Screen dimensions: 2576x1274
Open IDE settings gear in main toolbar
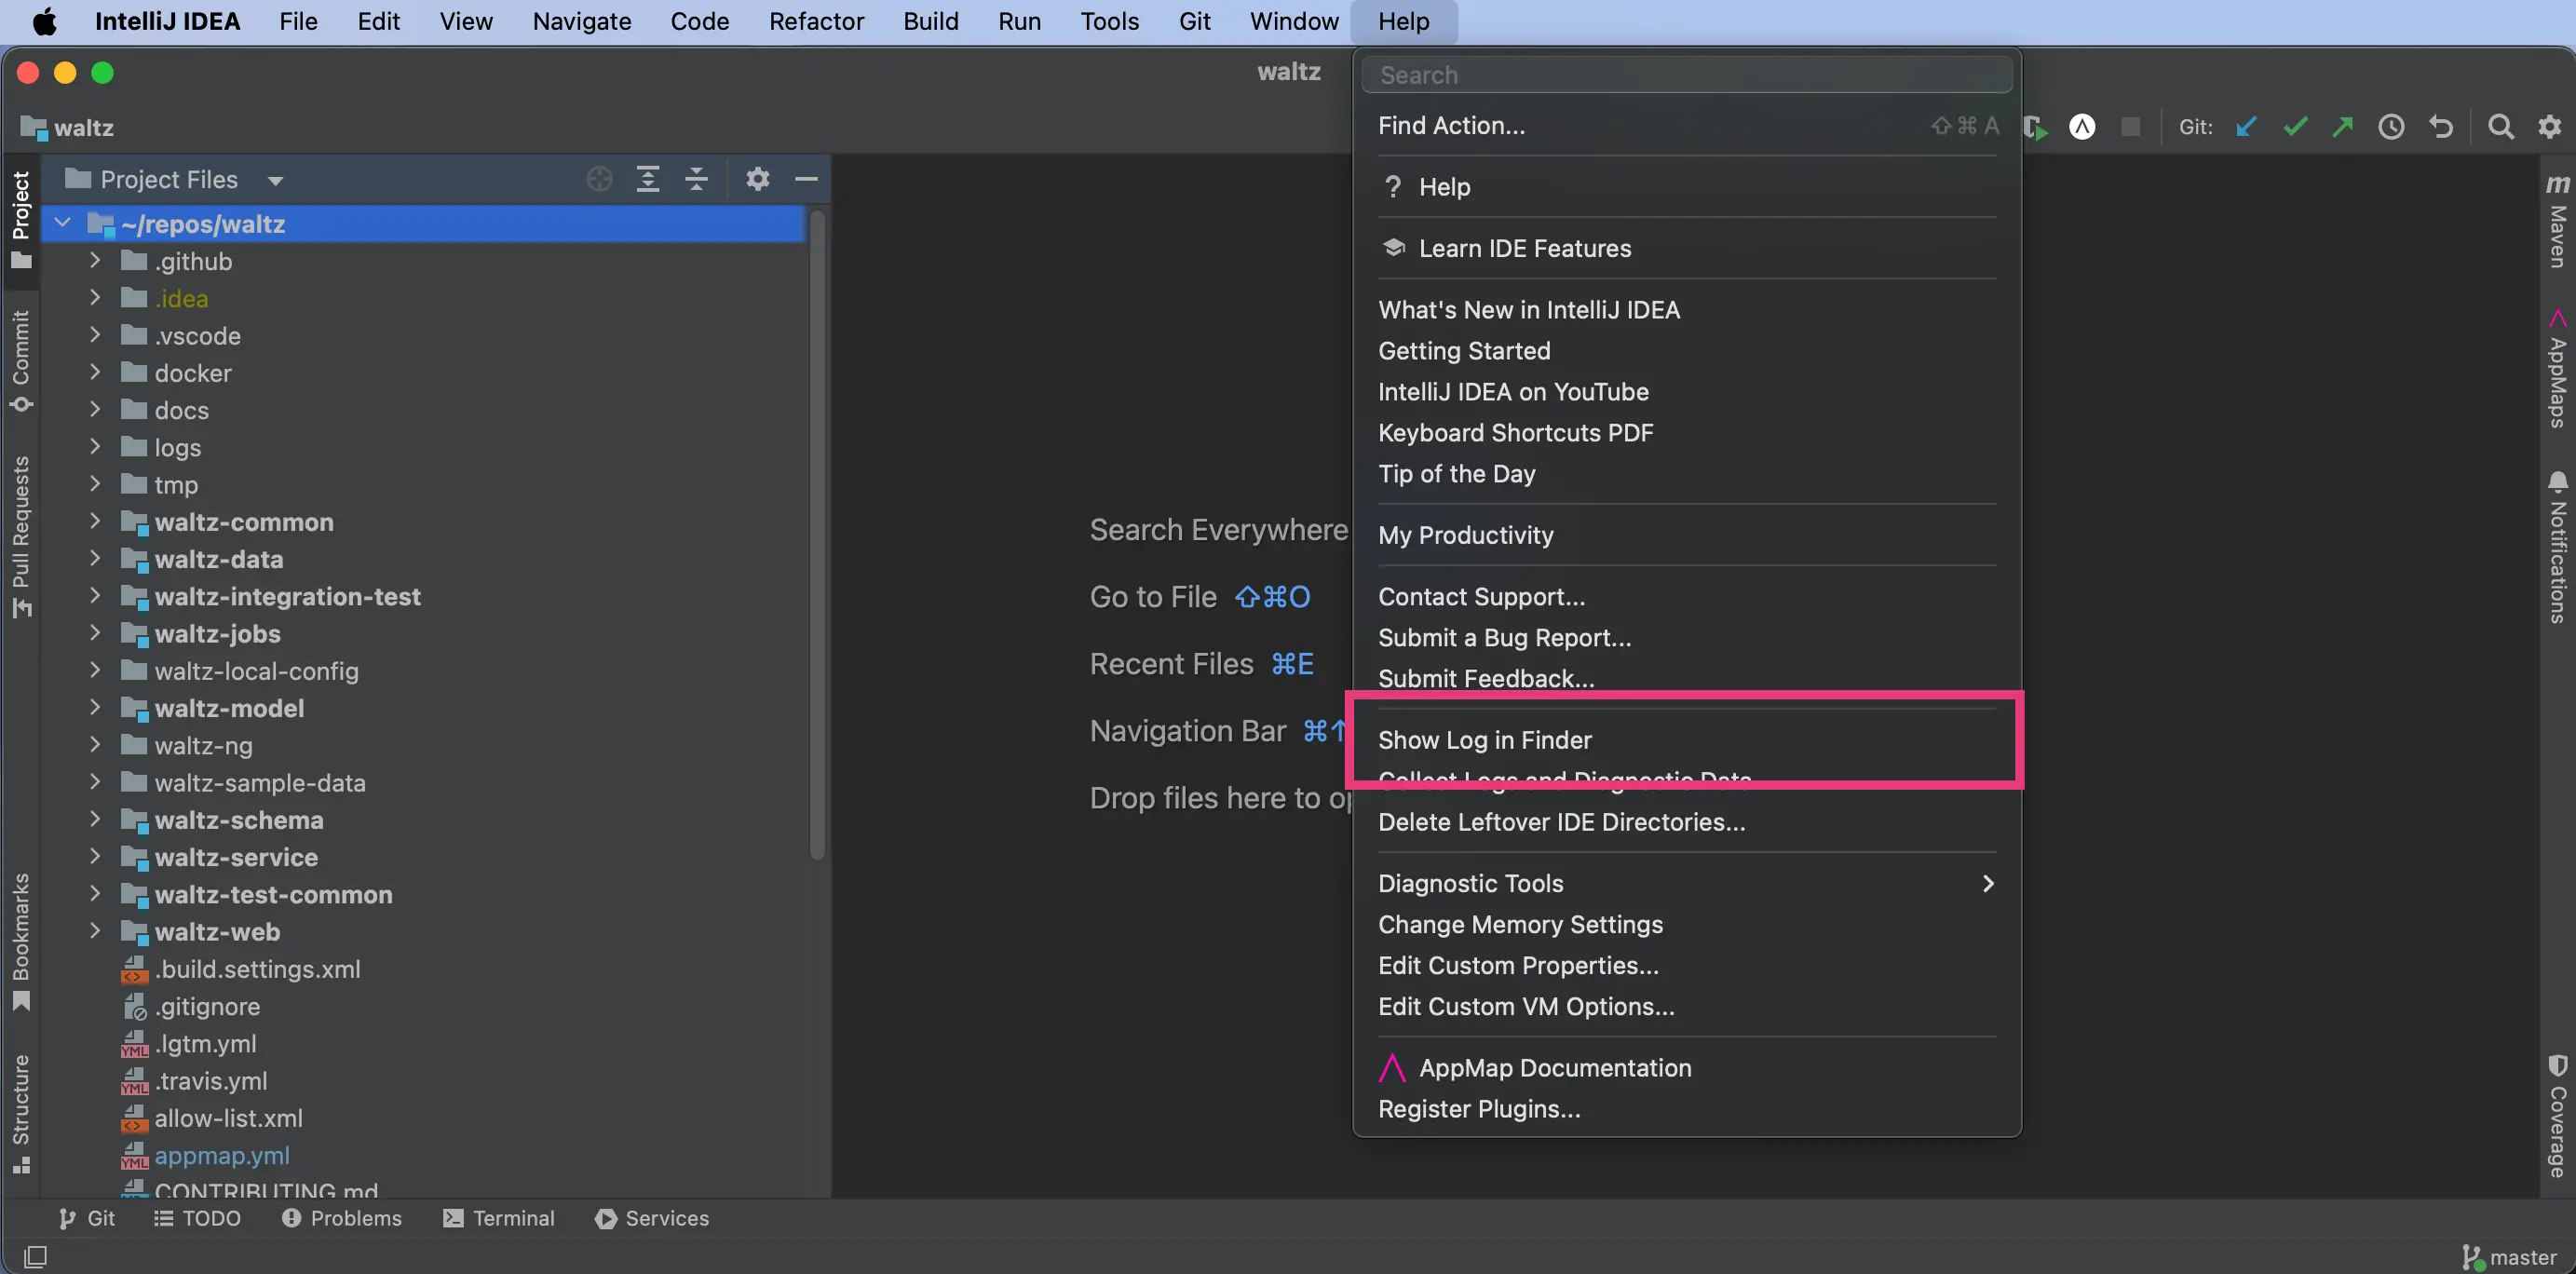(2549, 126)
